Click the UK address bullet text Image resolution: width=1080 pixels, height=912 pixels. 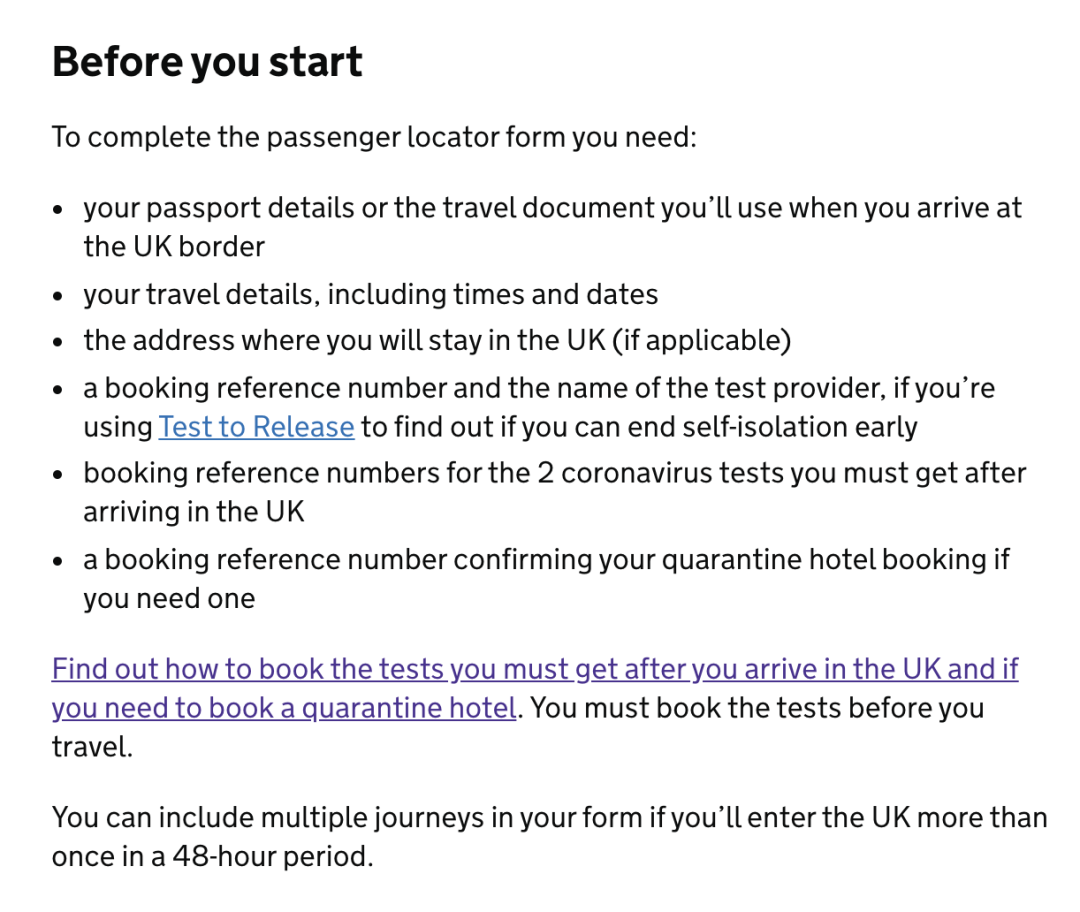[437, 340]
